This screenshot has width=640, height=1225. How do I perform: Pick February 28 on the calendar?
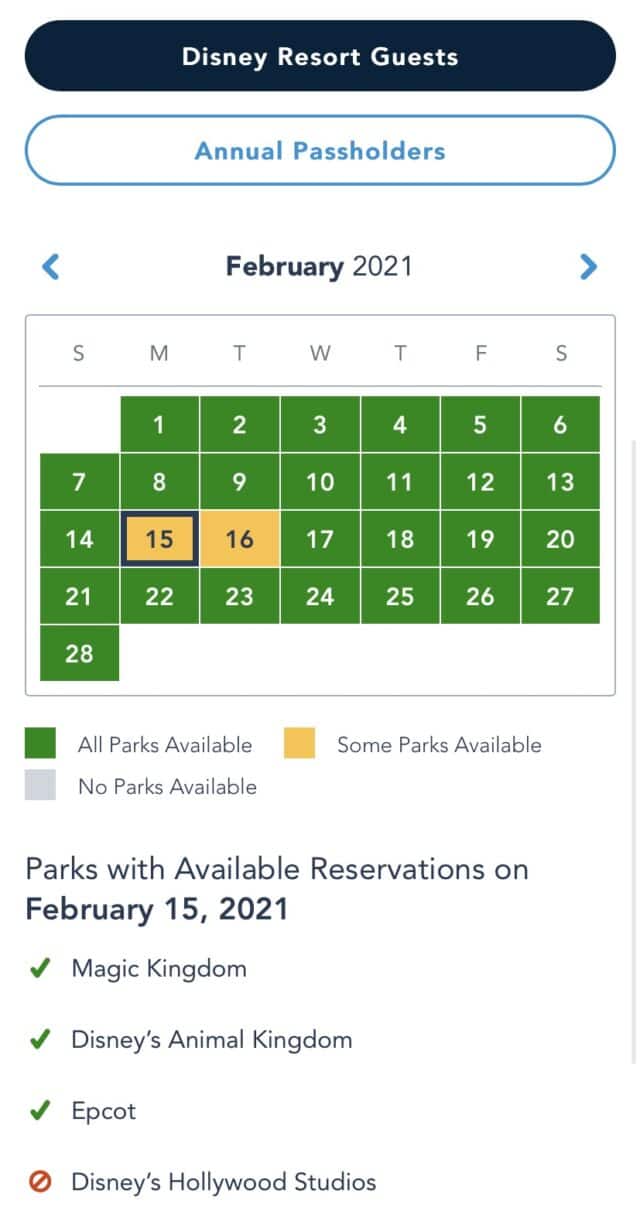79,653
